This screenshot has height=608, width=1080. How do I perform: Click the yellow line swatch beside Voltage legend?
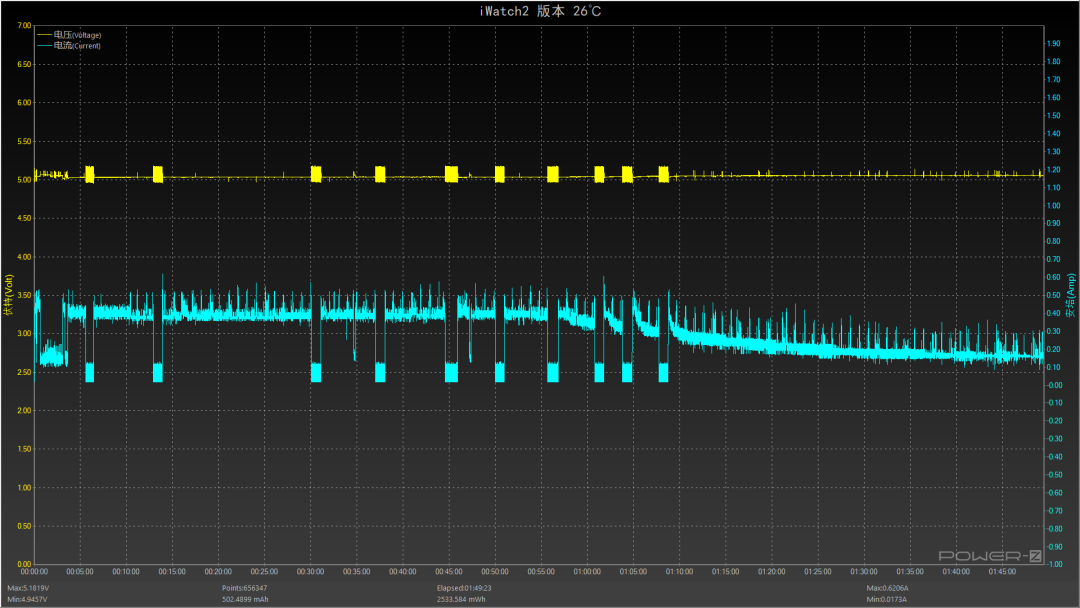pos(45,34)
